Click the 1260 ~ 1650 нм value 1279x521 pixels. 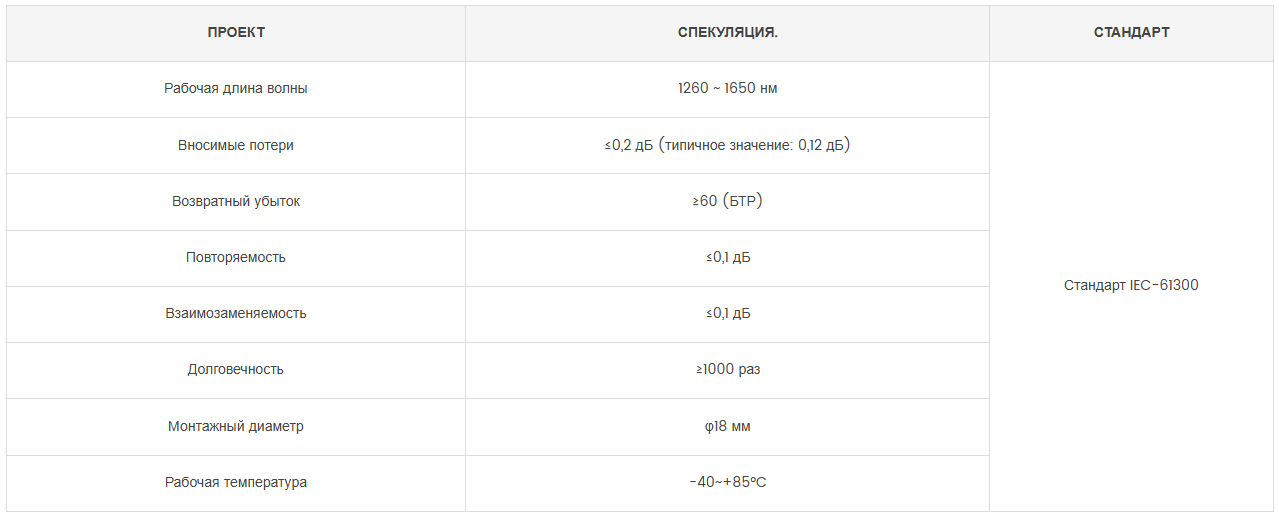727,88
